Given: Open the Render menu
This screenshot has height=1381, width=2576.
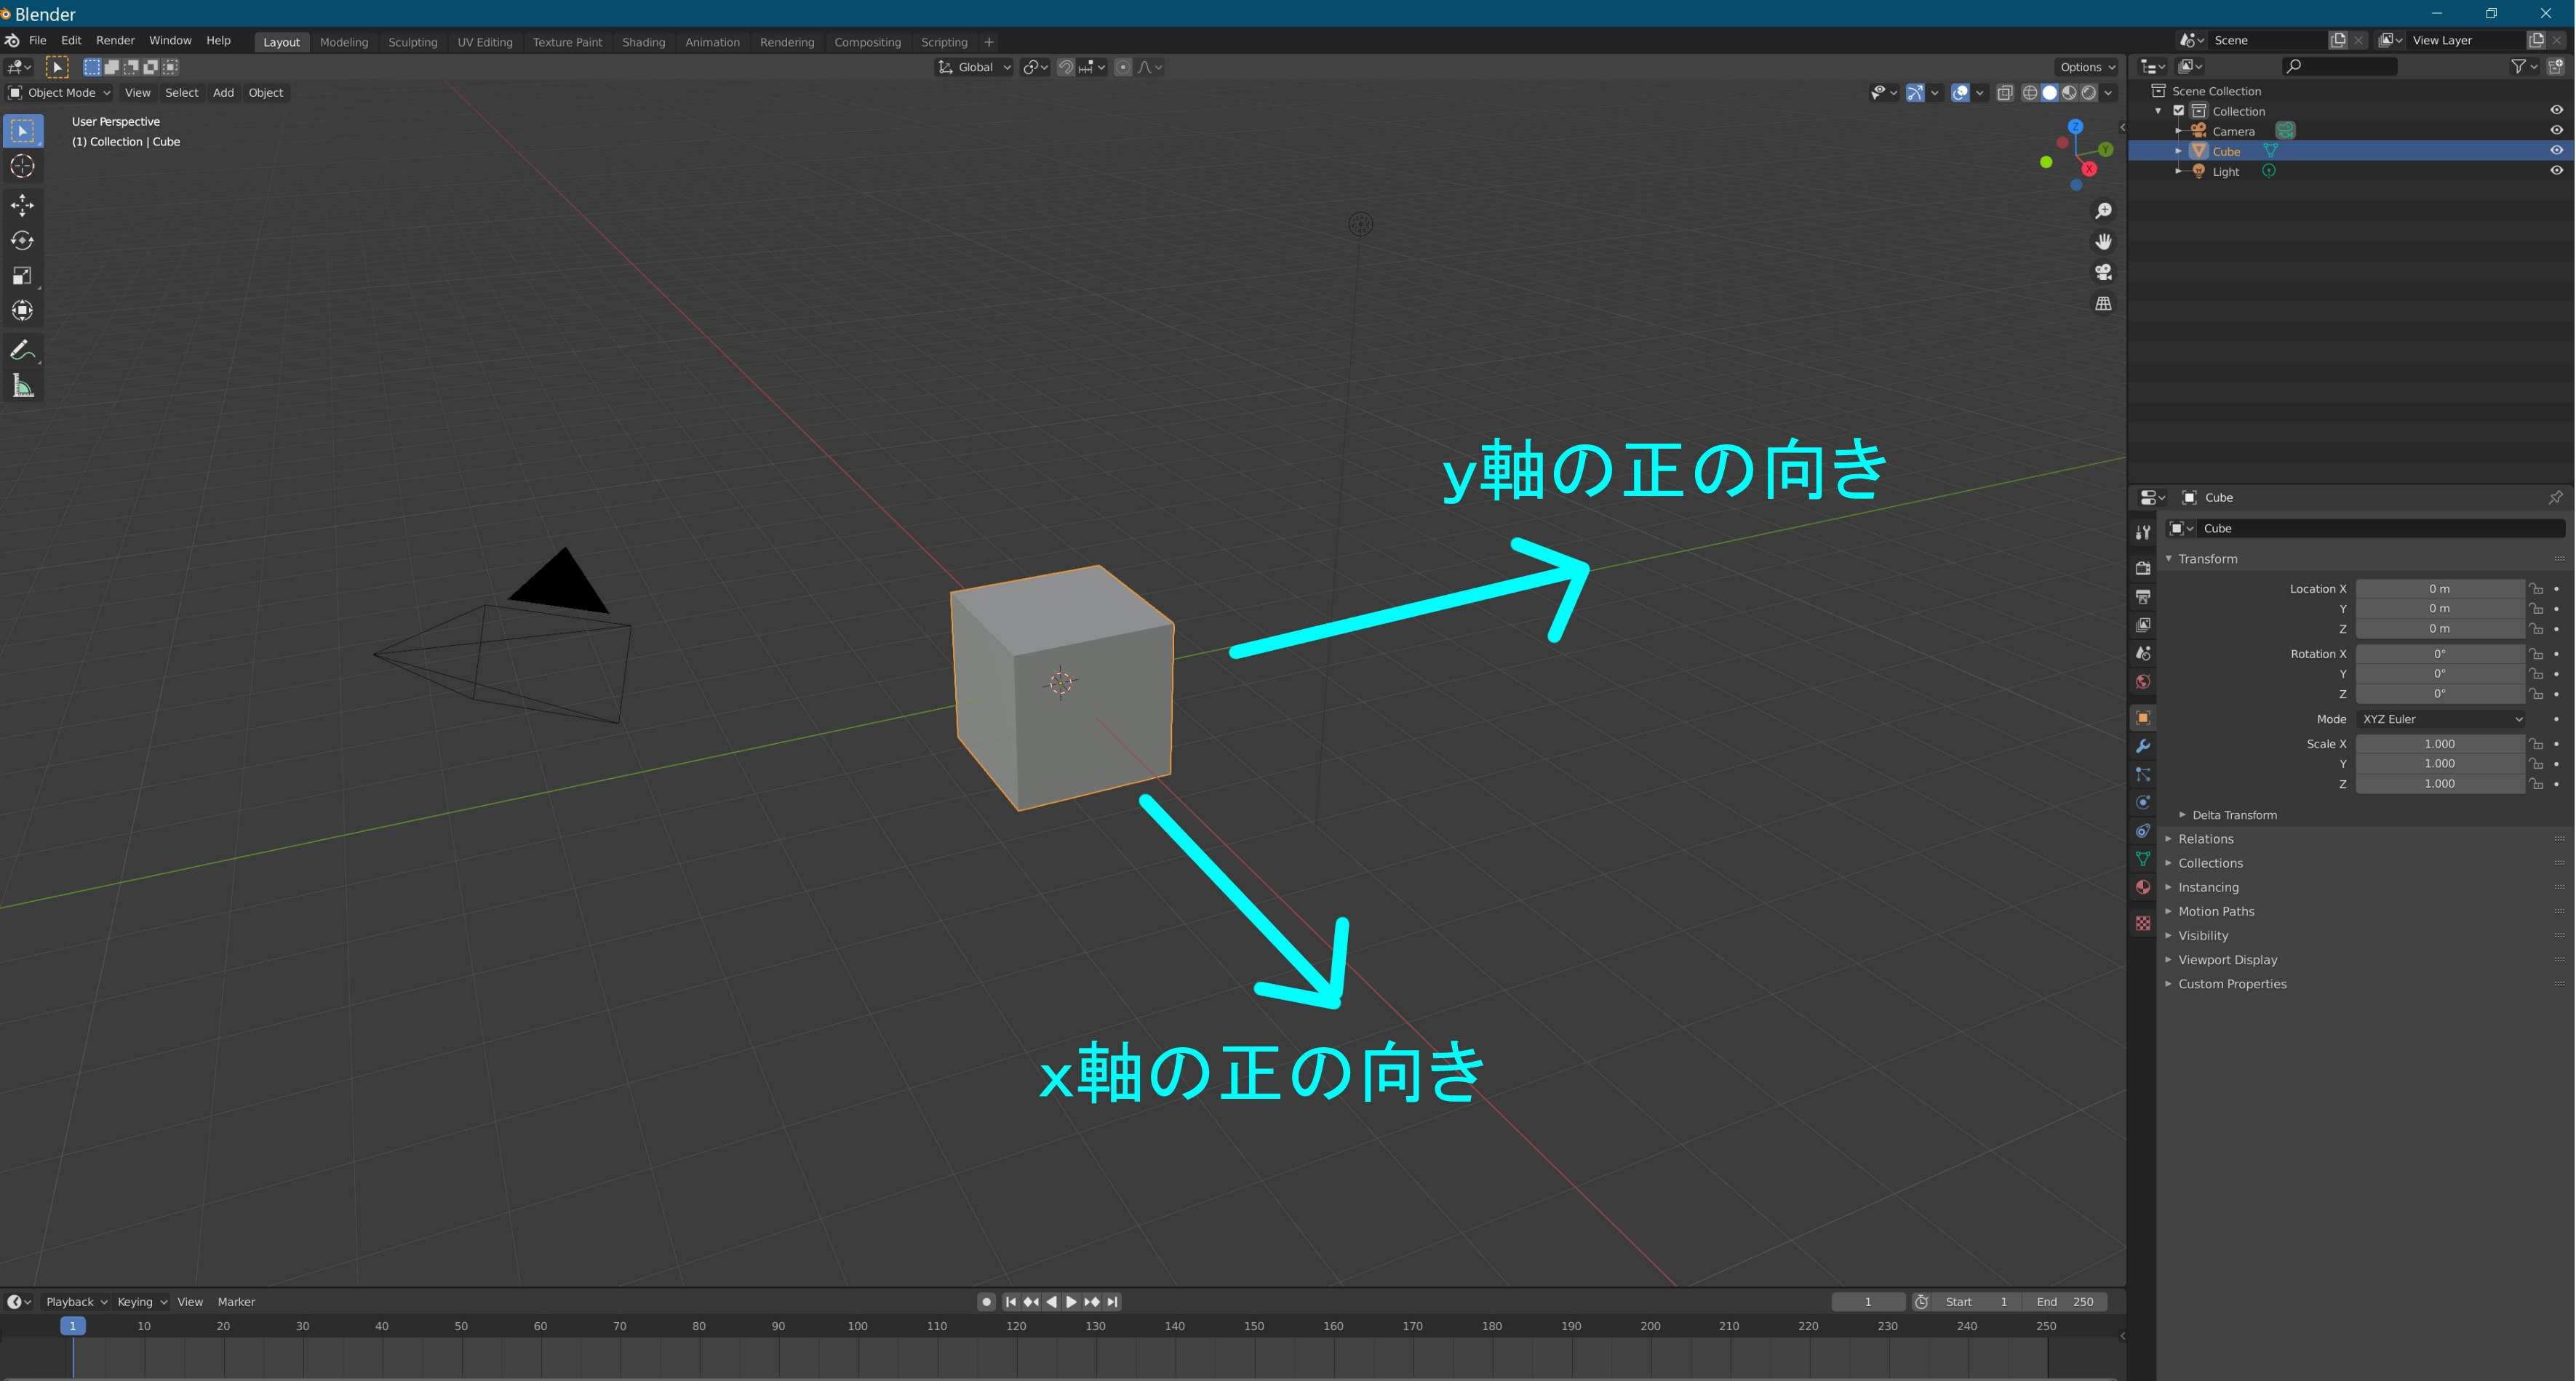Looking at the screenshot, I should tap(115, 41).
